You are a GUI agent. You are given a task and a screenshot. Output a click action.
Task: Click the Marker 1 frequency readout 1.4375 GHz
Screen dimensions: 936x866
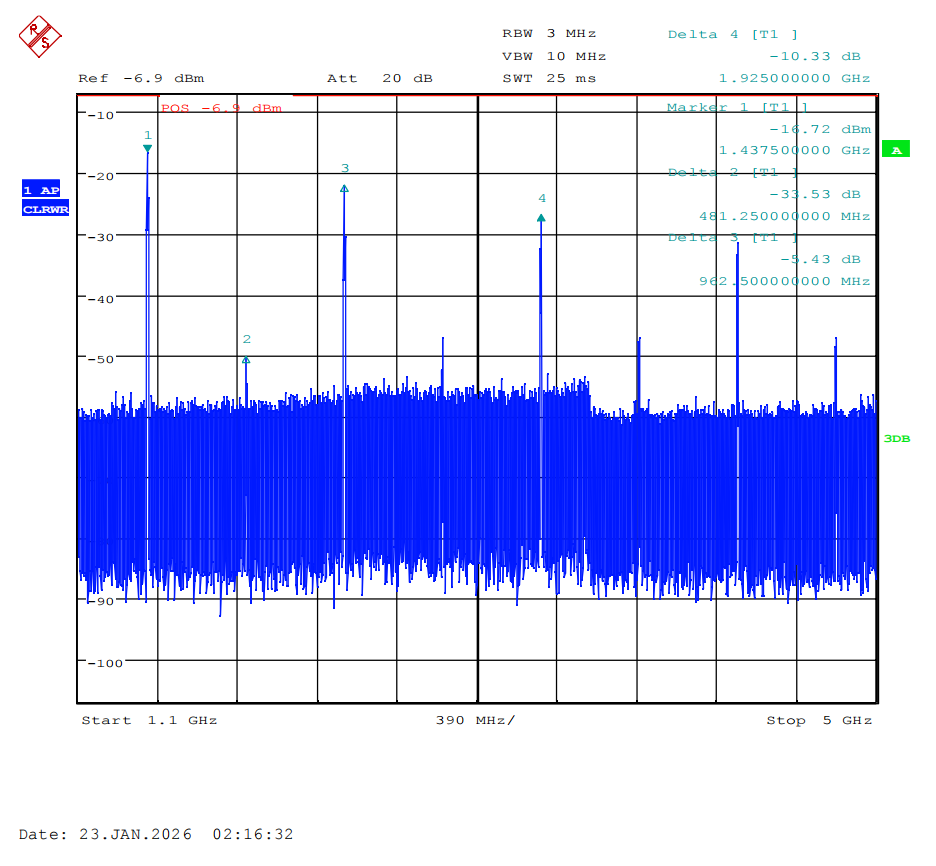794,151
